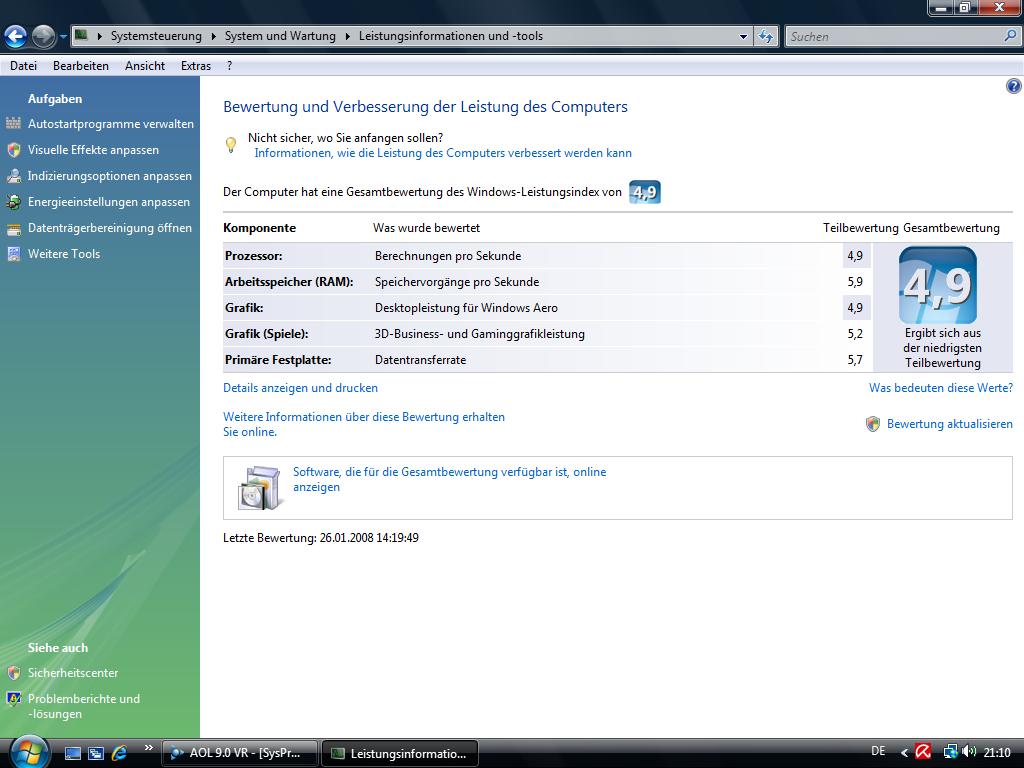Select the Prozessor row label

[x=253, y=256]
